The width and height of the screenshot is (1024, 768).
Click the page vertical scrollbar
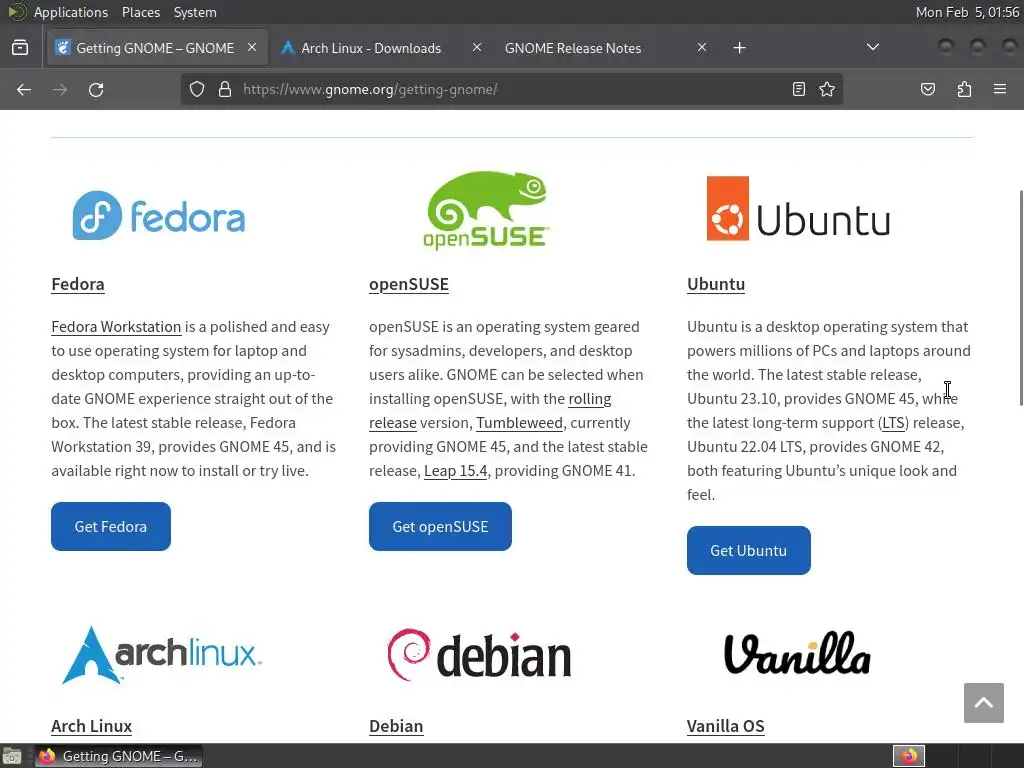pyautogui.click(x=1020, y=298)
